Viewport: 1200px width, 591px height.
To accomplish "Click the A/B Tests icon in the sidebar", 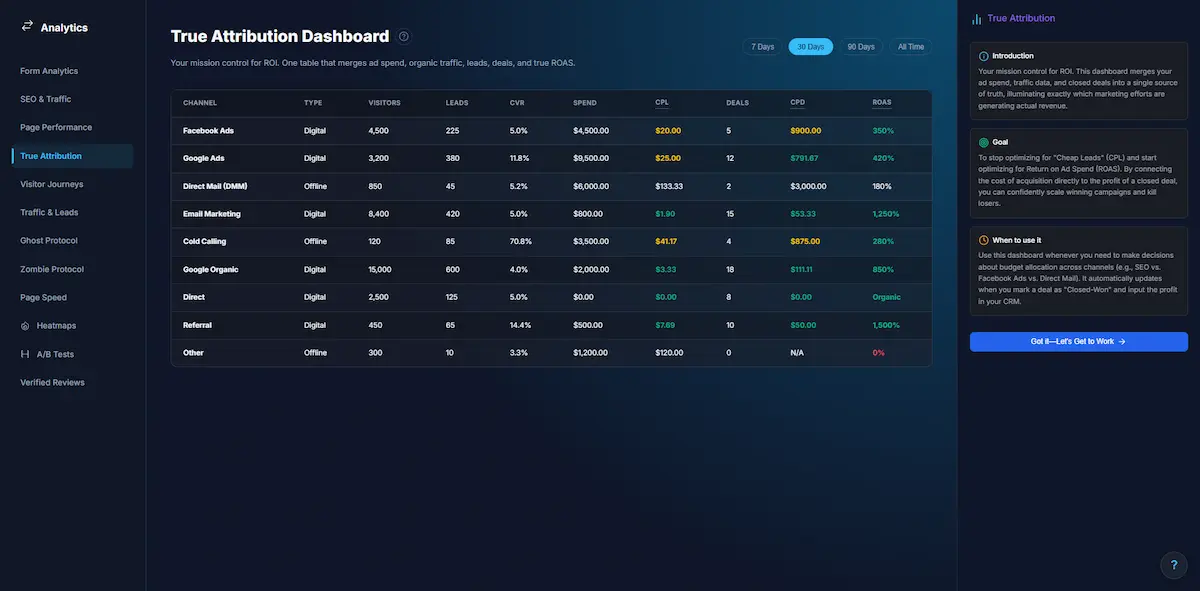I will [25, 354].
